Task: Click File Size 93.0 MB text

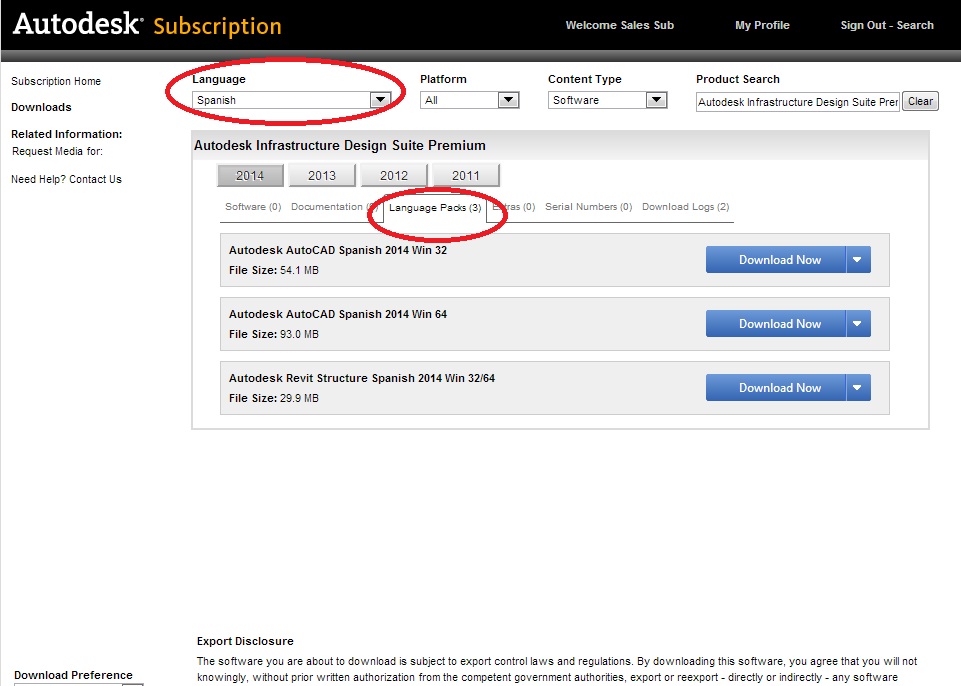Action: point(273,334)
